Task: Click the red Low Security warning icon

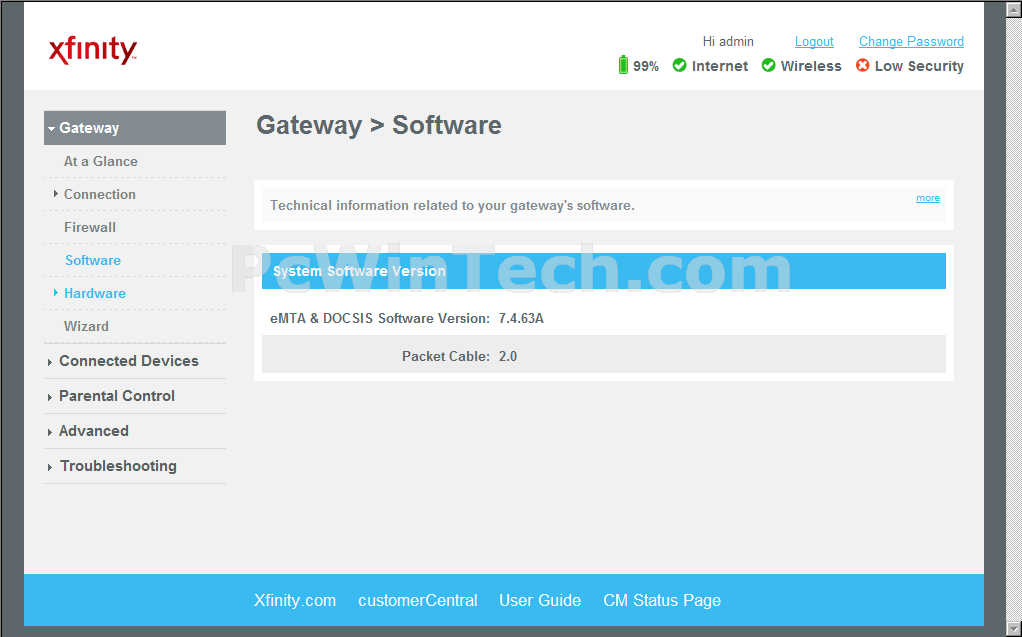Action: (x=862, y=65)
